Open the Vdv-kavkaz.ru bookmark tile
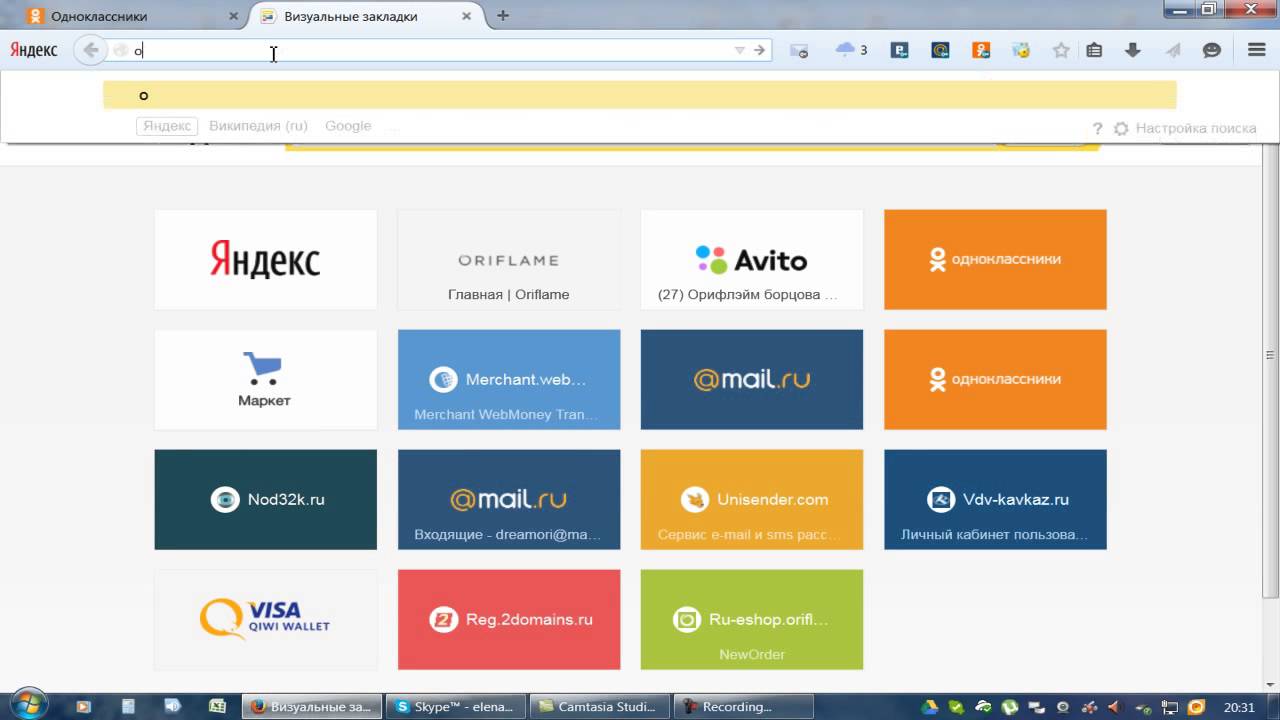The width and height of the screenshot is (1280, 720). click(995, 499)
